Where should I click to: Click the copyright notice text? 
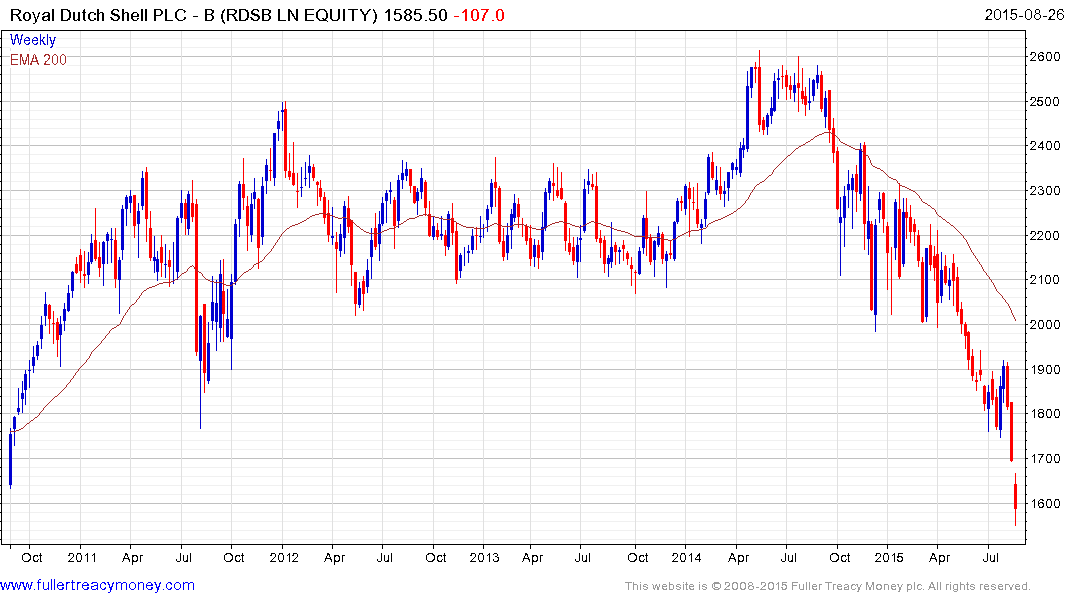(827, 586)
